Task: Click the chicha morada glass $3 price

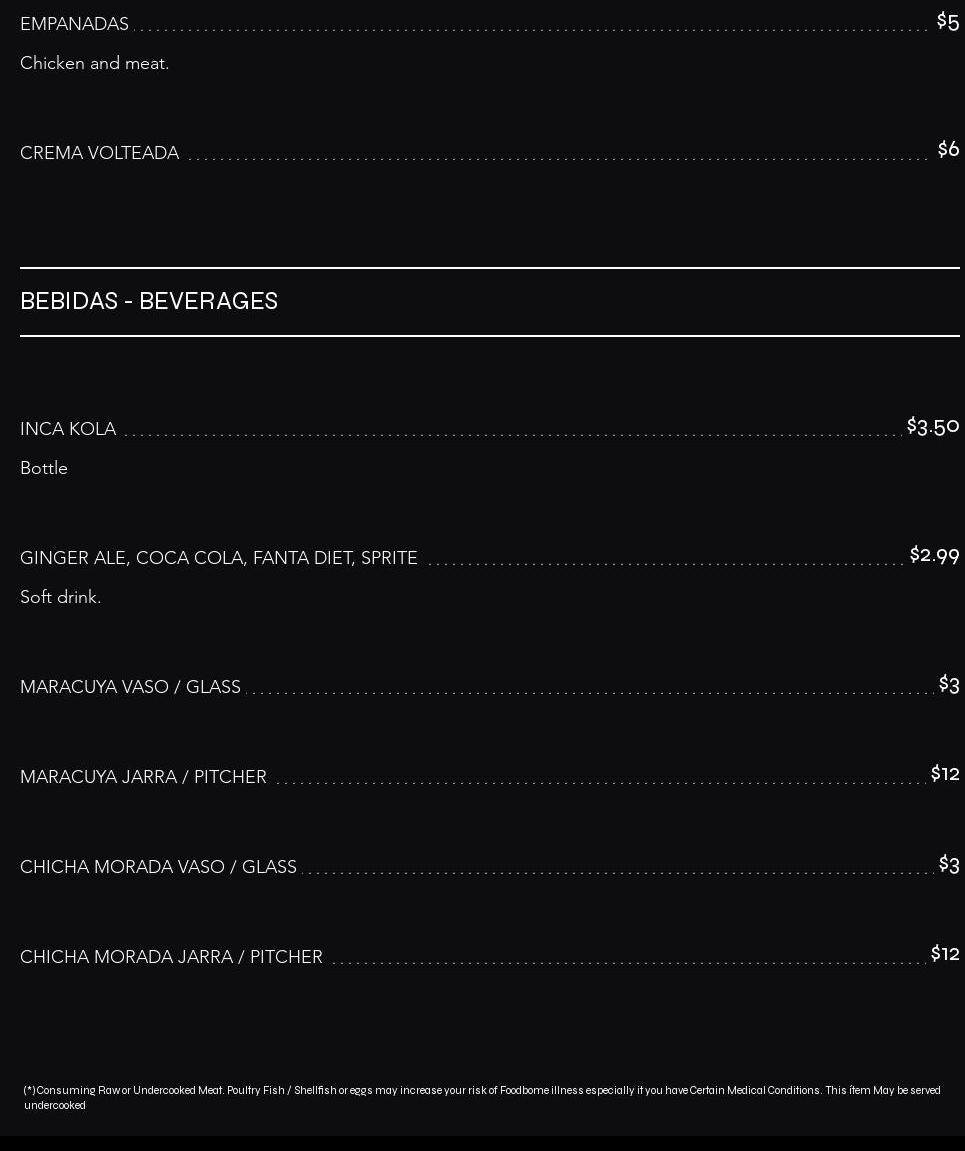Action: (949, 864)
